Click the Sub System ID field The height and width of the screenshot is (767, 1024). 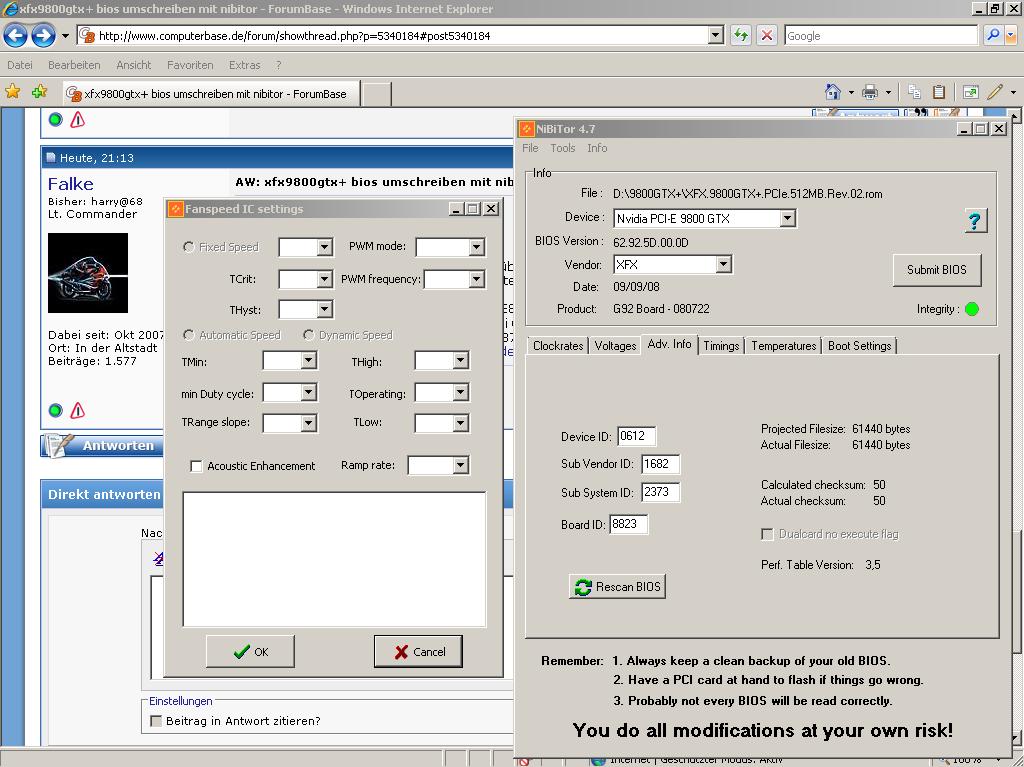coord(660,492)
